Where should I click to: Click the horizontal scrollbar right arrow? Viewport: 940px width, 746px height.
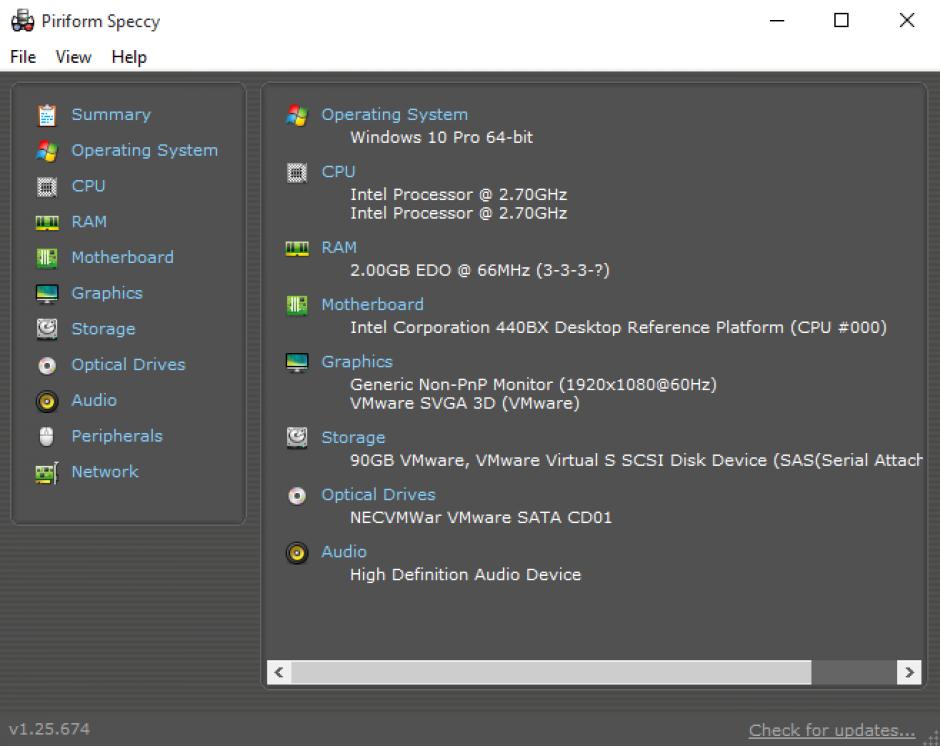[909, 672]
